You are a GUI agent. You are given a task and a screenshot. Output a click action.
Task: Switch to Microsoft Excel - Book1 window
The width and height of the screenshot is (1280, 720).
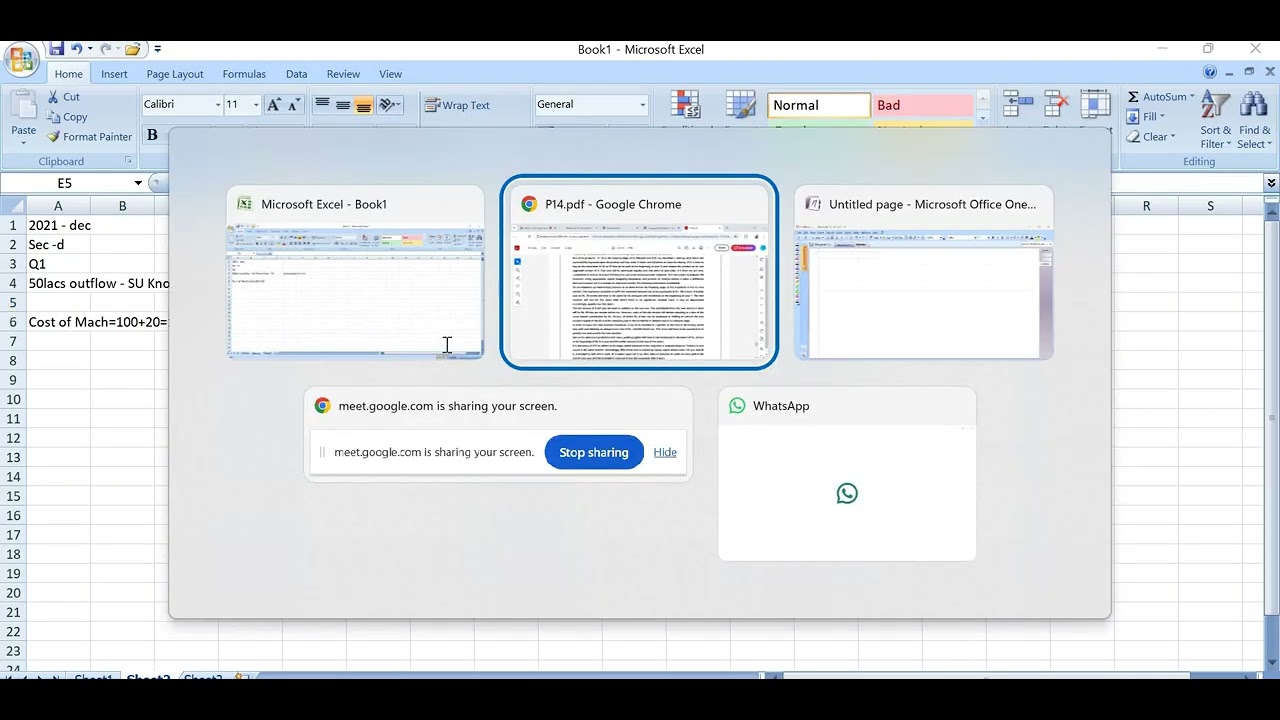(x=355, y=272)
